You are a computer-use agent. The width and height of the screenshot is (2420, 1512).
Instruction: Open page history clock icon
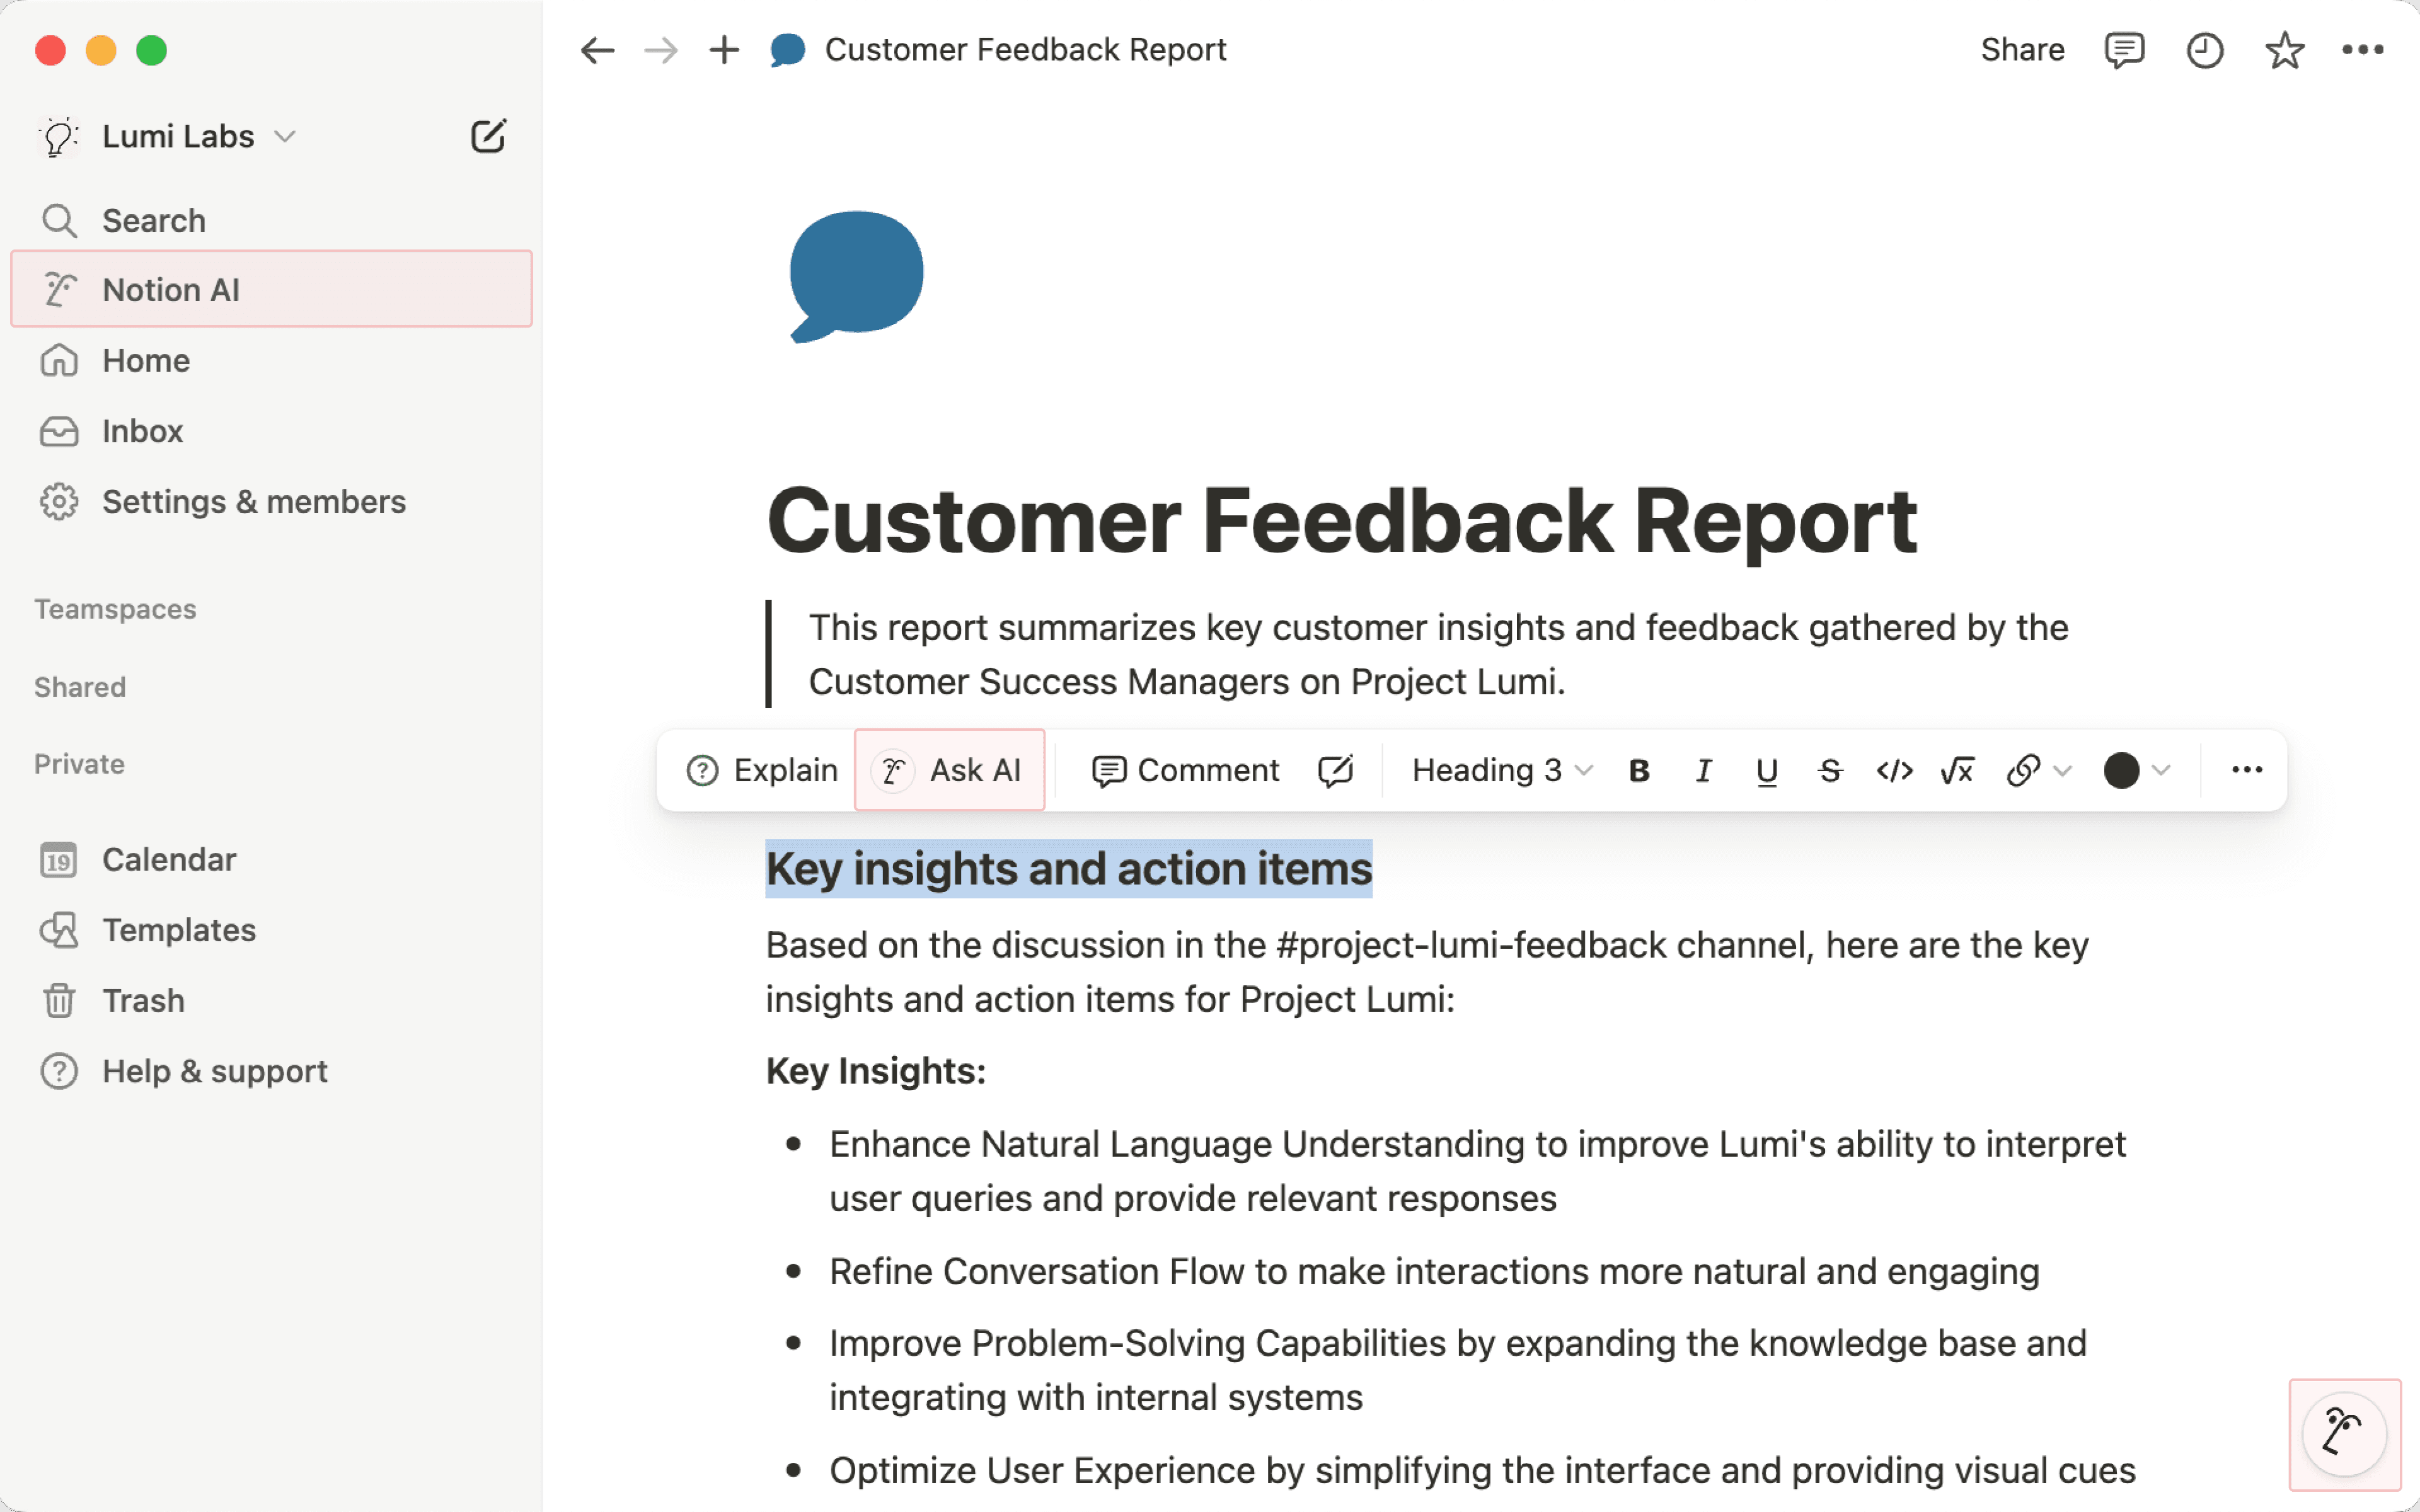[x=2204, y=50]
